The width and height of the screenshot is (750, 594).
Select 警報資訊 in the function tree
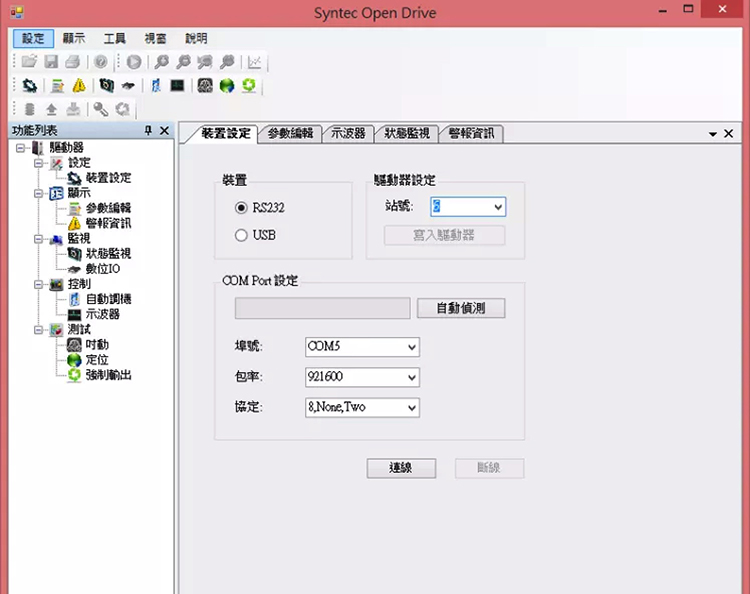coord(108,223)
